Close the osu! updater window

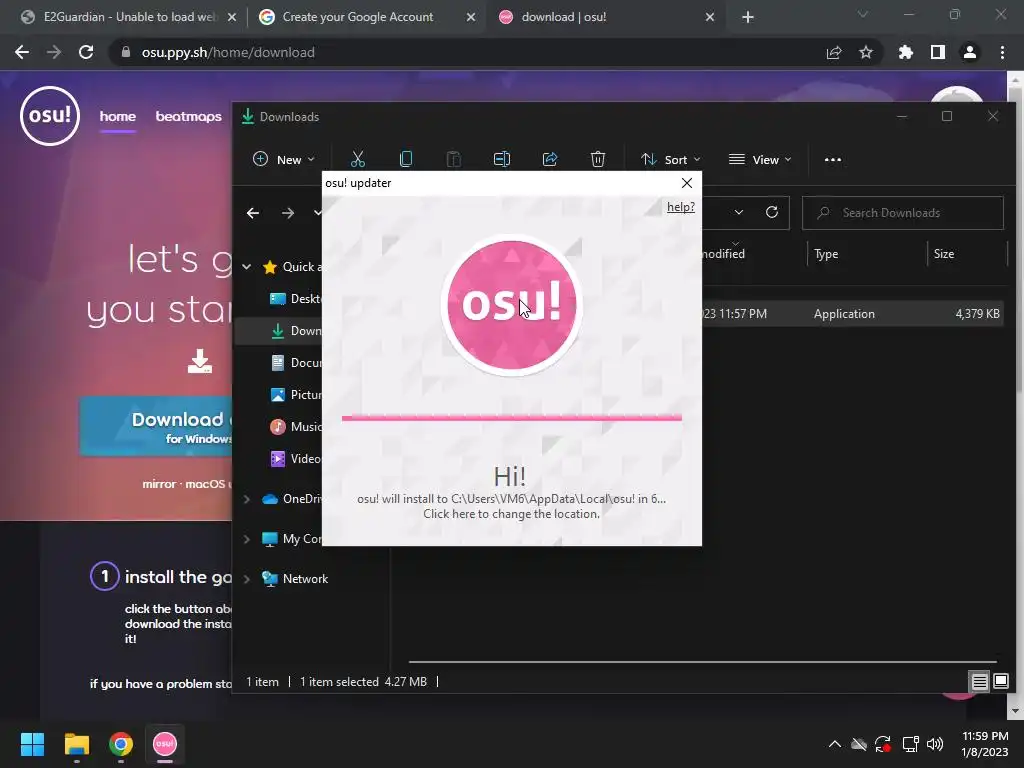coord(686,183)
